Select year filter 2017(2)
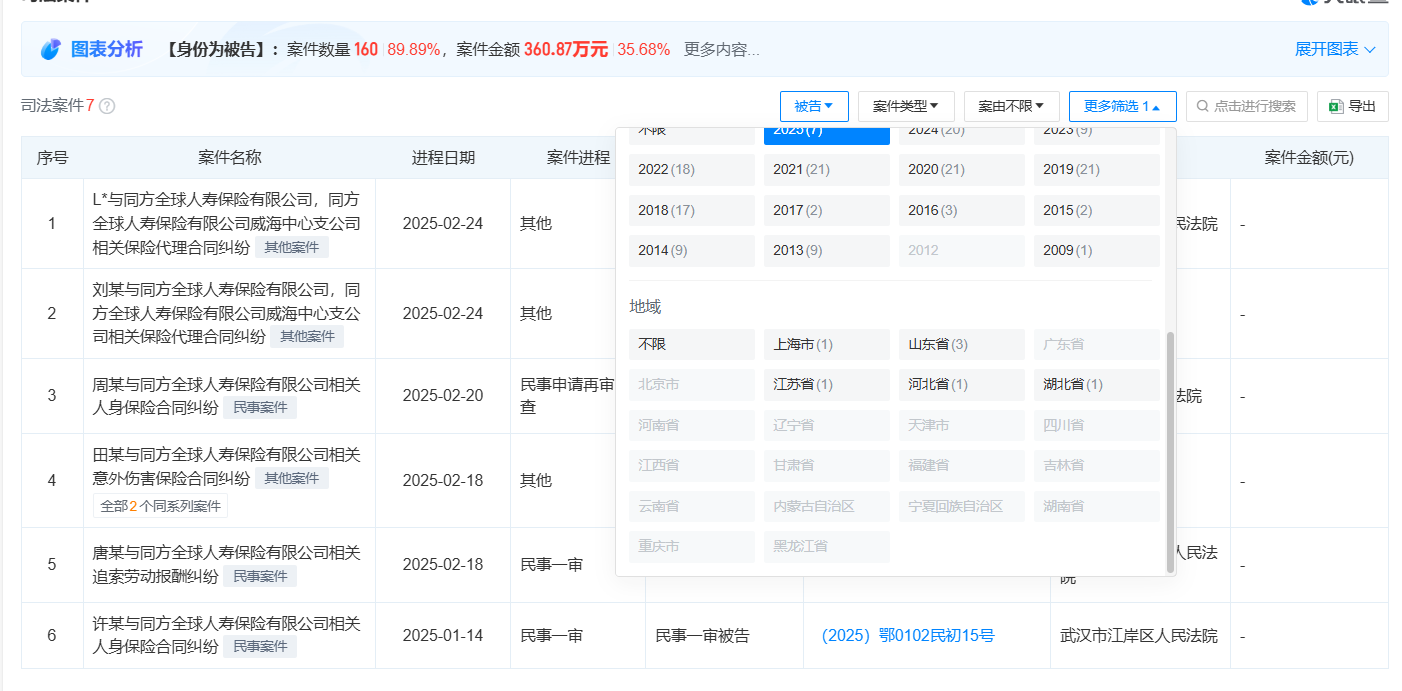This screenshot has height=691, width=1402. 826,210
